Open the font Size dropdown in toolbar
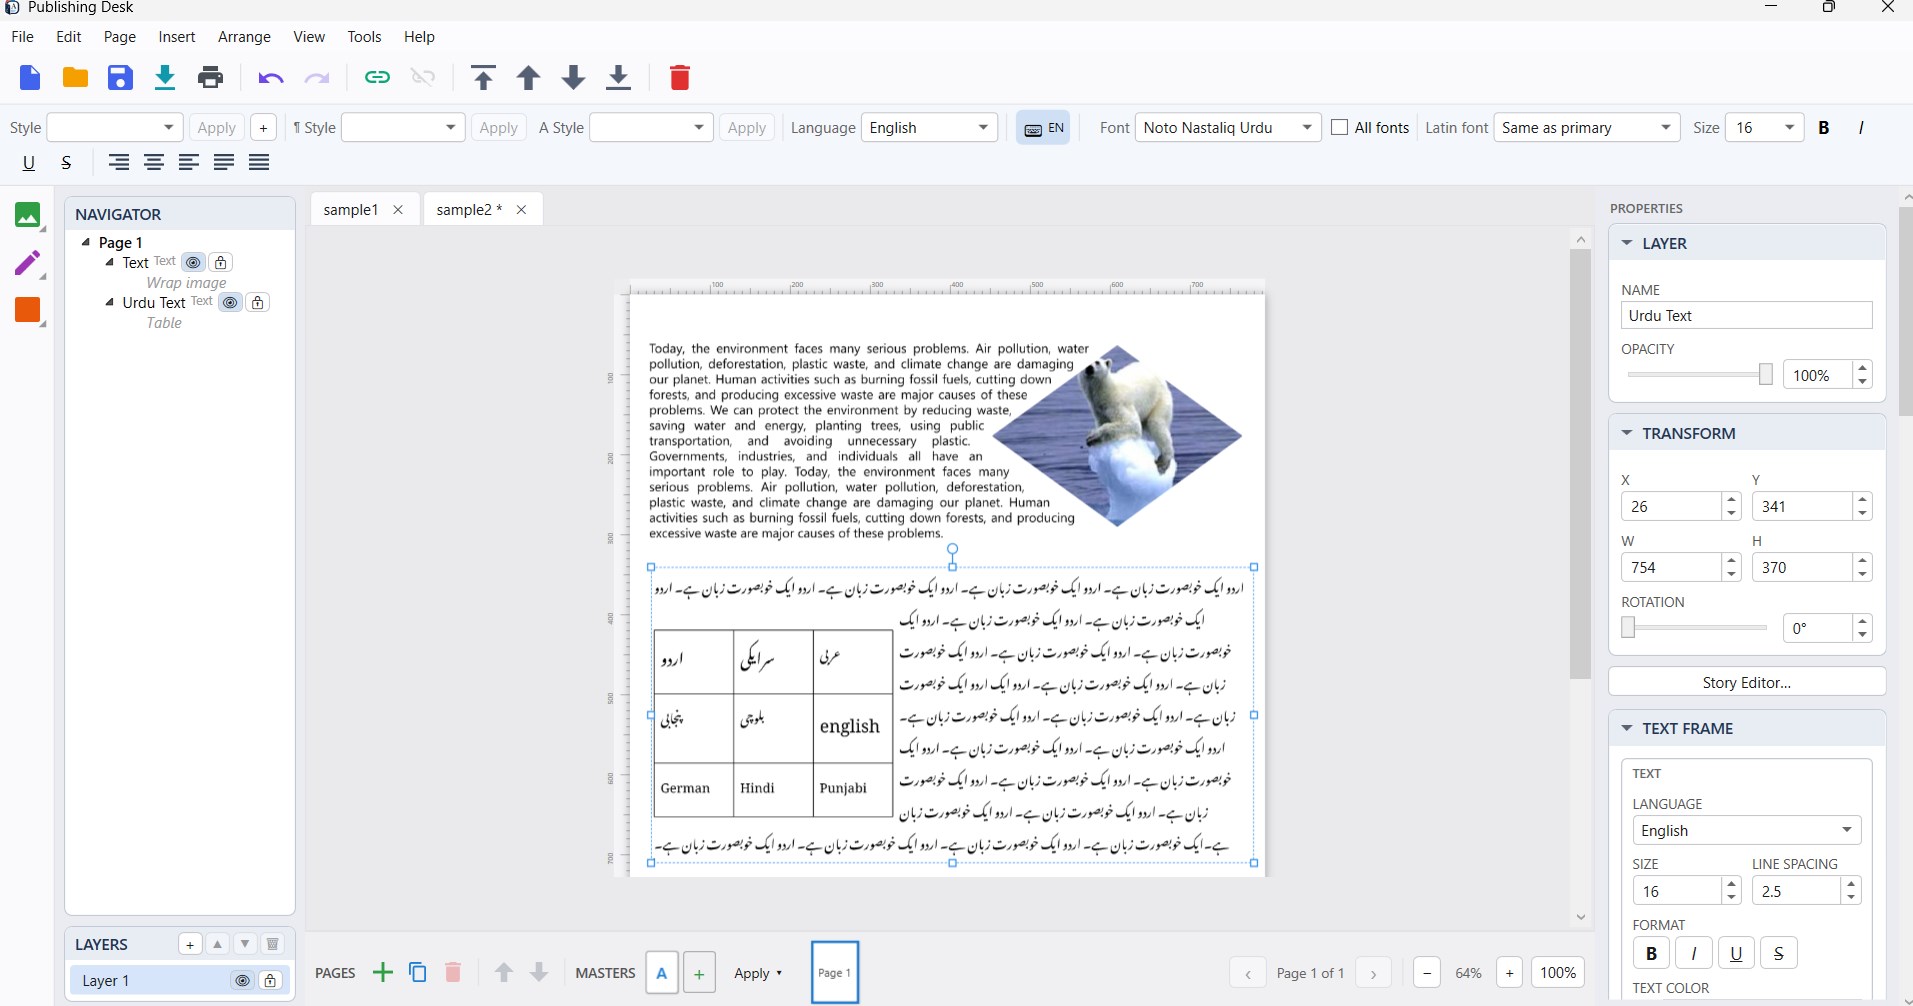Screen dimensions: 1913x1006 coord(1764,127)
